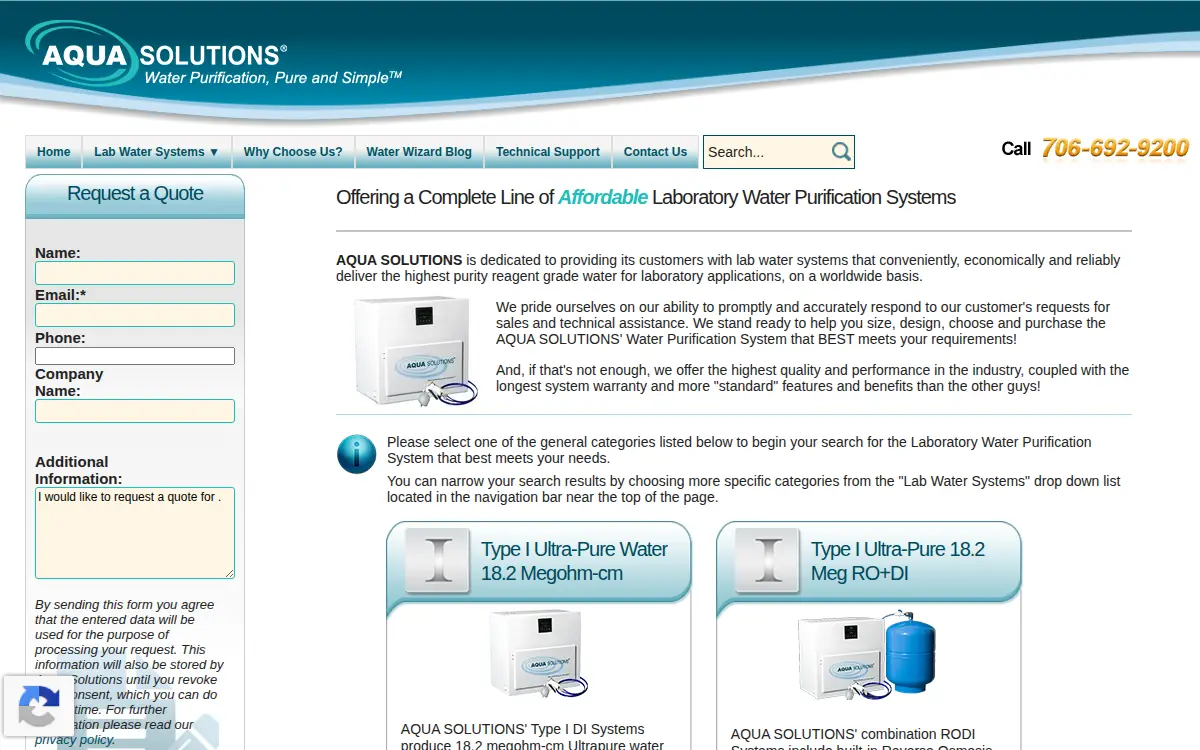Viewport: 1200px width, 750px height.
Task: Click the Company Name field
Action: pyautogui.click(x=135, y=411)
